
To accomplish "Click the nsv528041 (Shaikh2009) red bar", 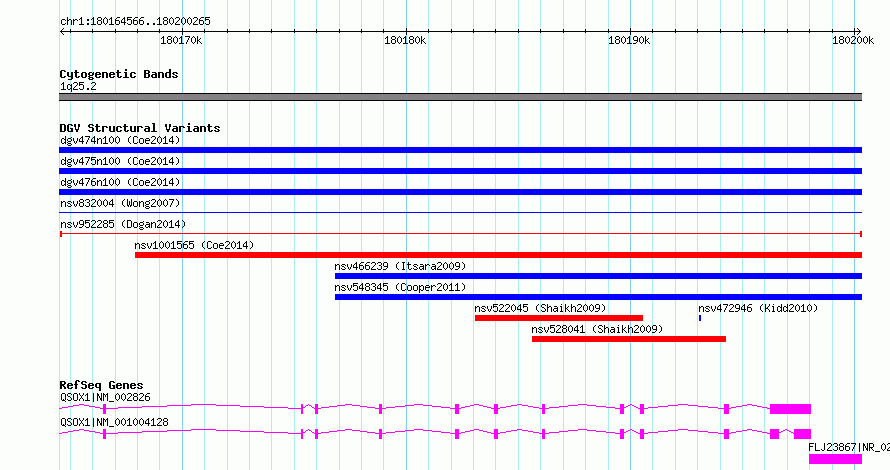I will 629,339.
